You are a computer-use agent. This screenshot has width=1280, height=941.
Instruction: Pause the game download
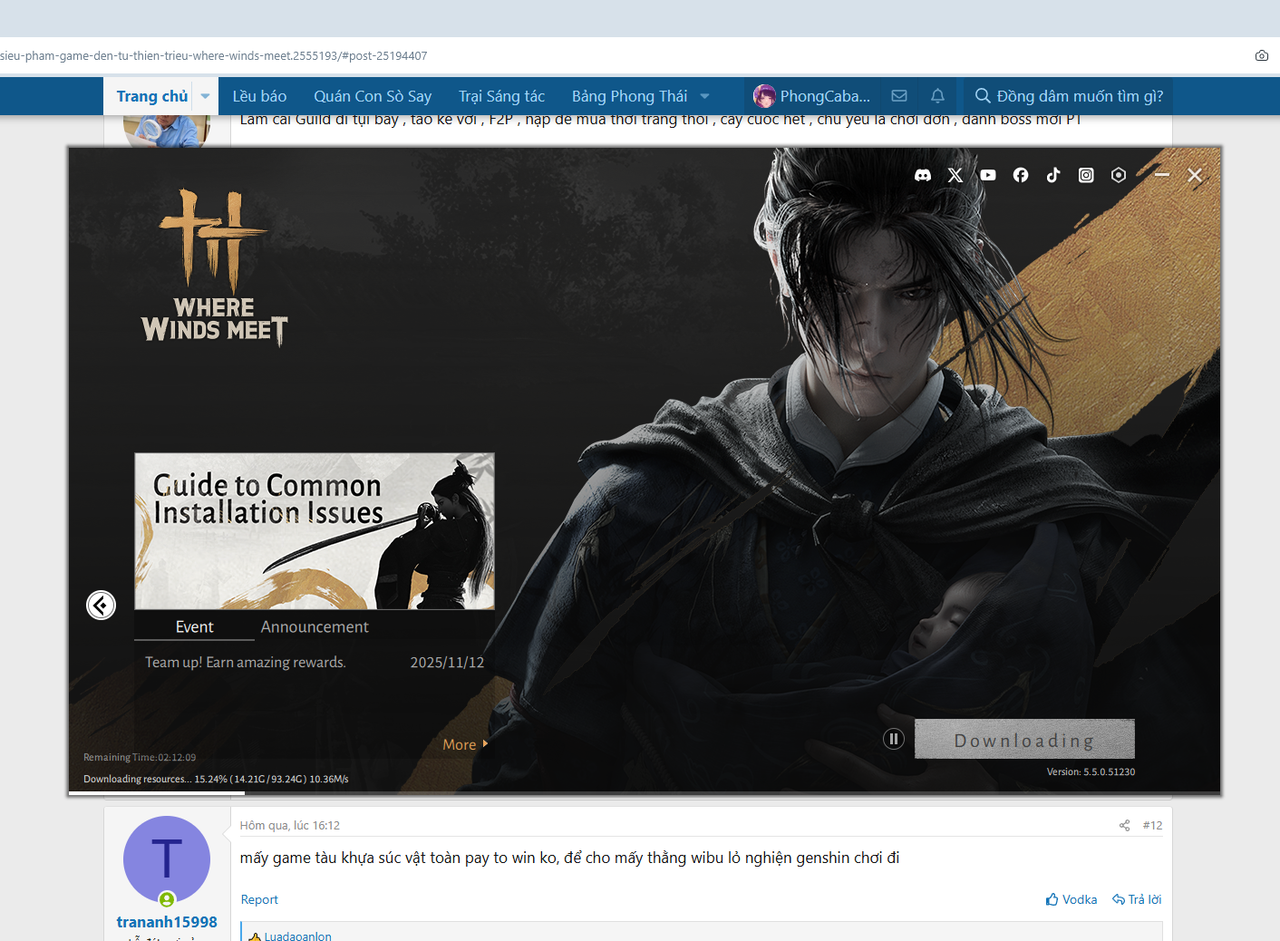(893, 738)
